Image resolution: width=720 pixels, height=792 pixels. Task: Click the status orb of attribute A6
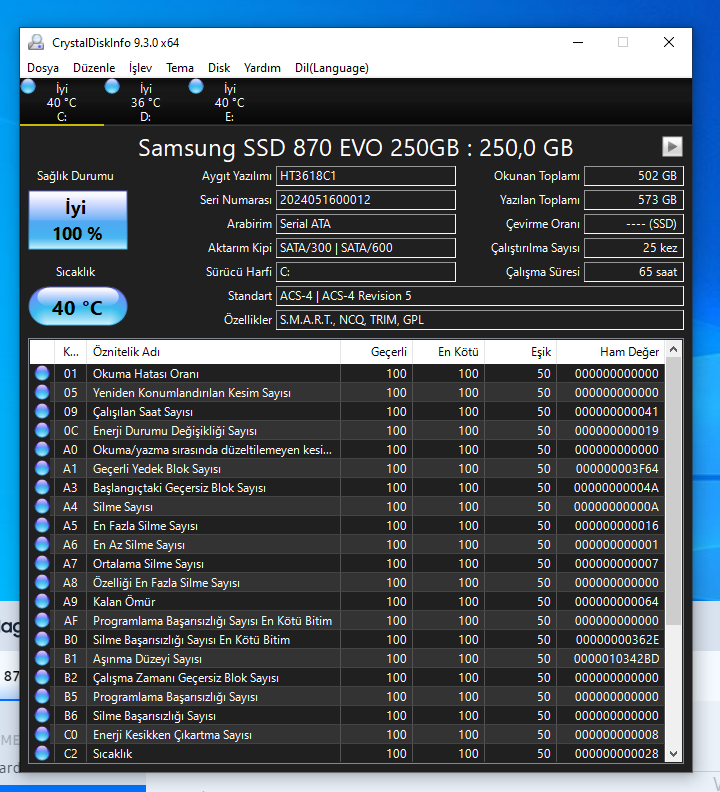[x=42, y=544]
